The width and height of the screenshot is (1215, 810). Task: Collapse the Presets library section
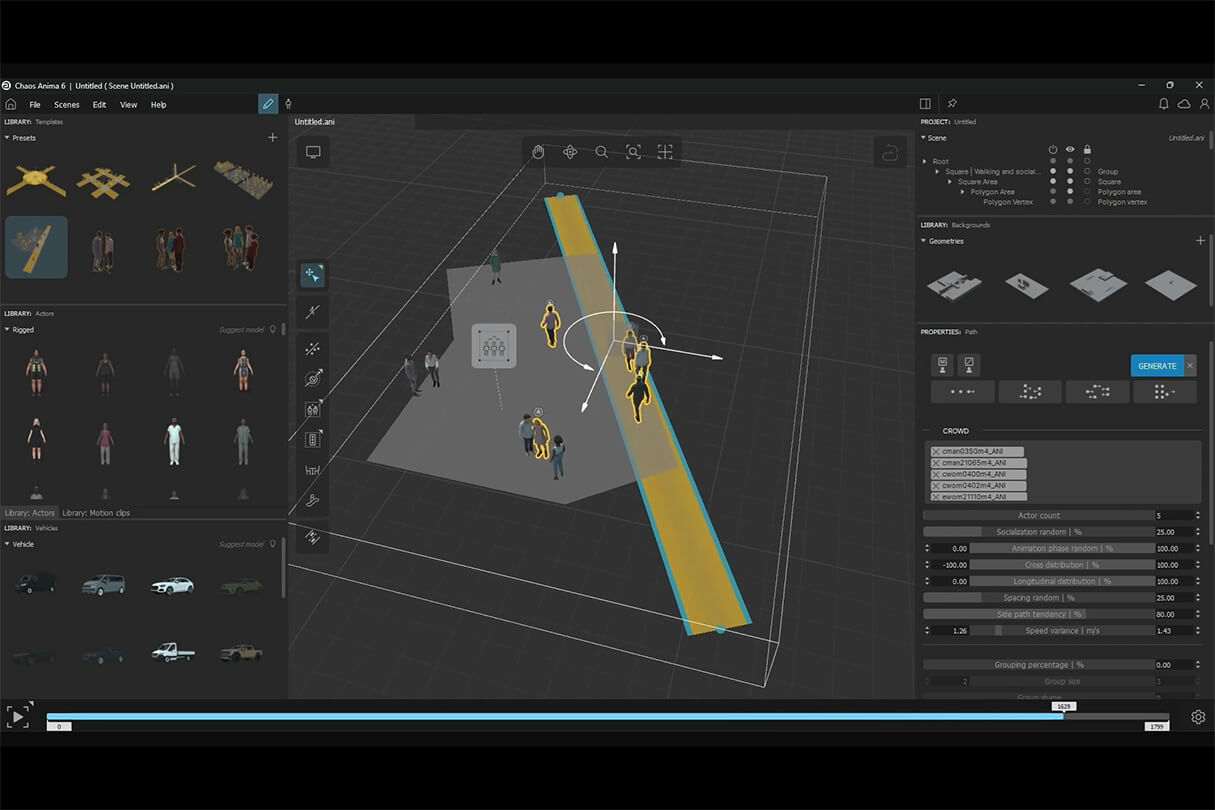(x=7, y=138)
